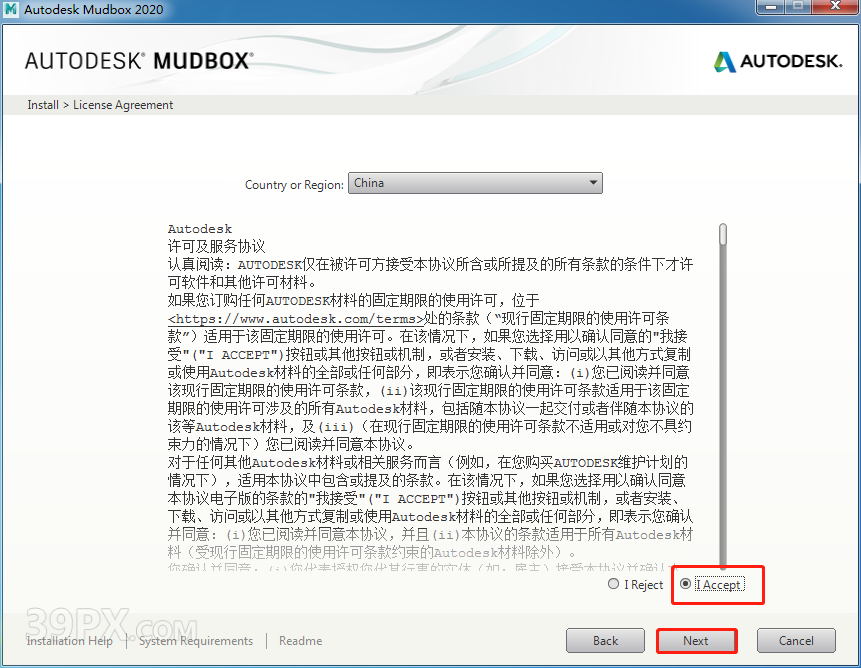Select the I Reject radio button
Screen dimensions: 861x668
tap(614, 585)
